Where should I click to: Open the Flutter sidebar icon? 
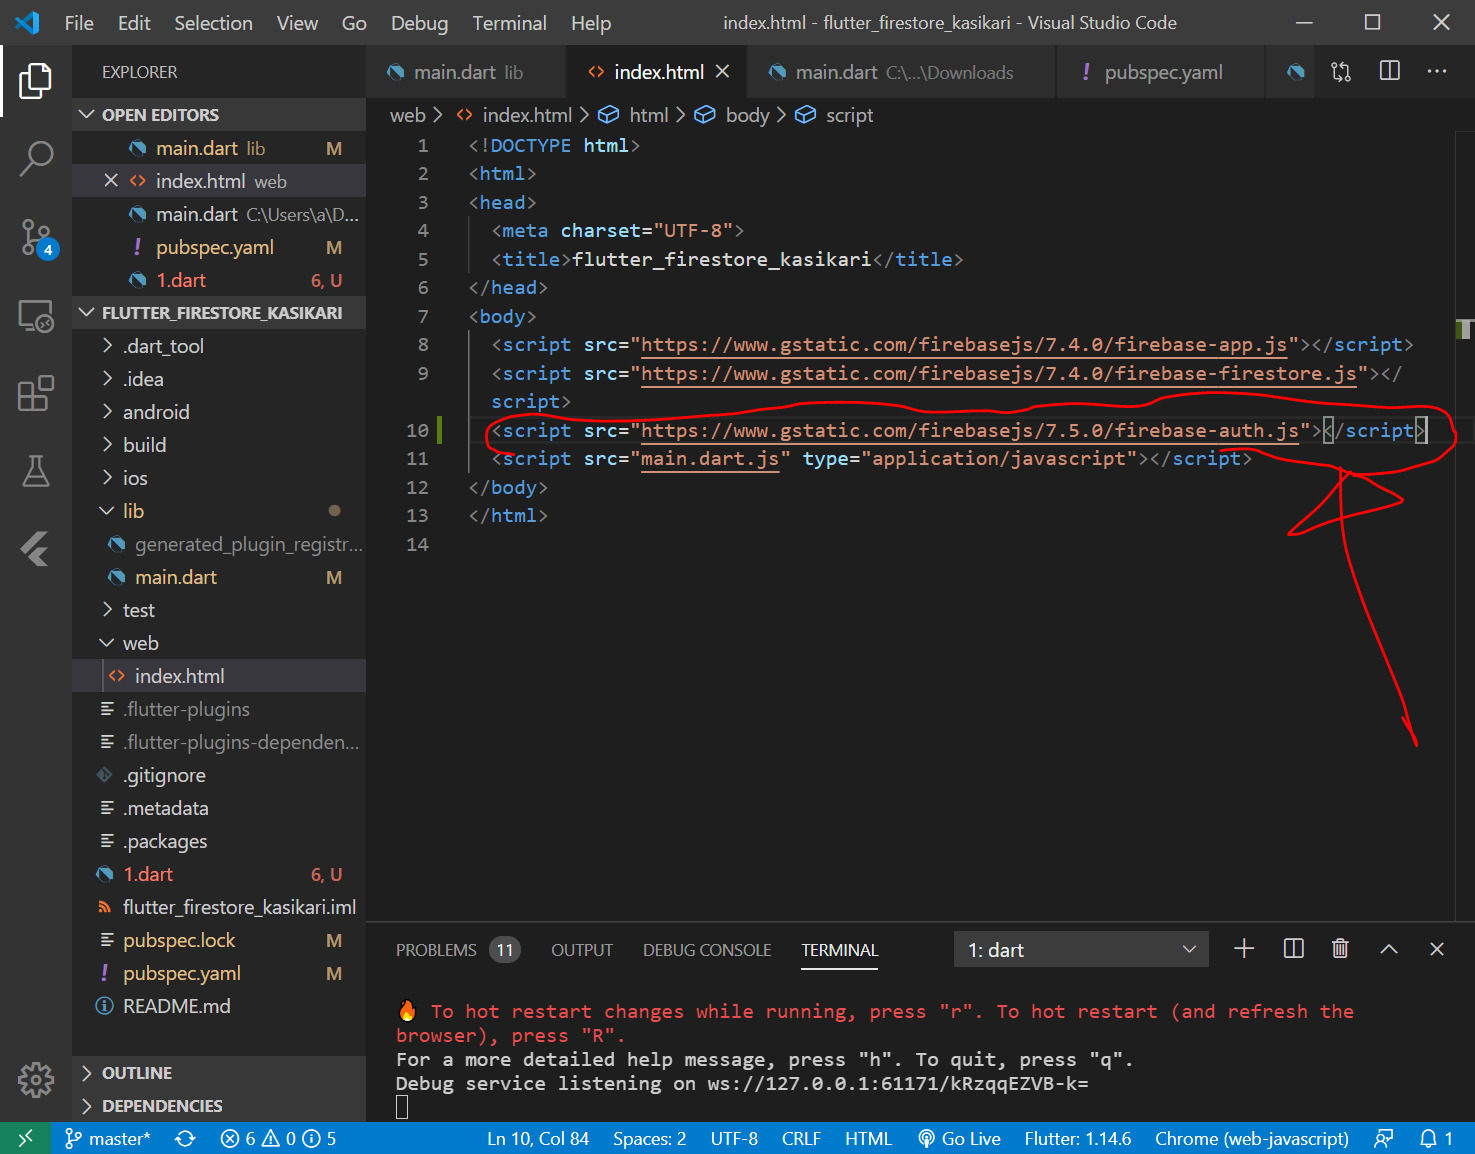[36, 548]
